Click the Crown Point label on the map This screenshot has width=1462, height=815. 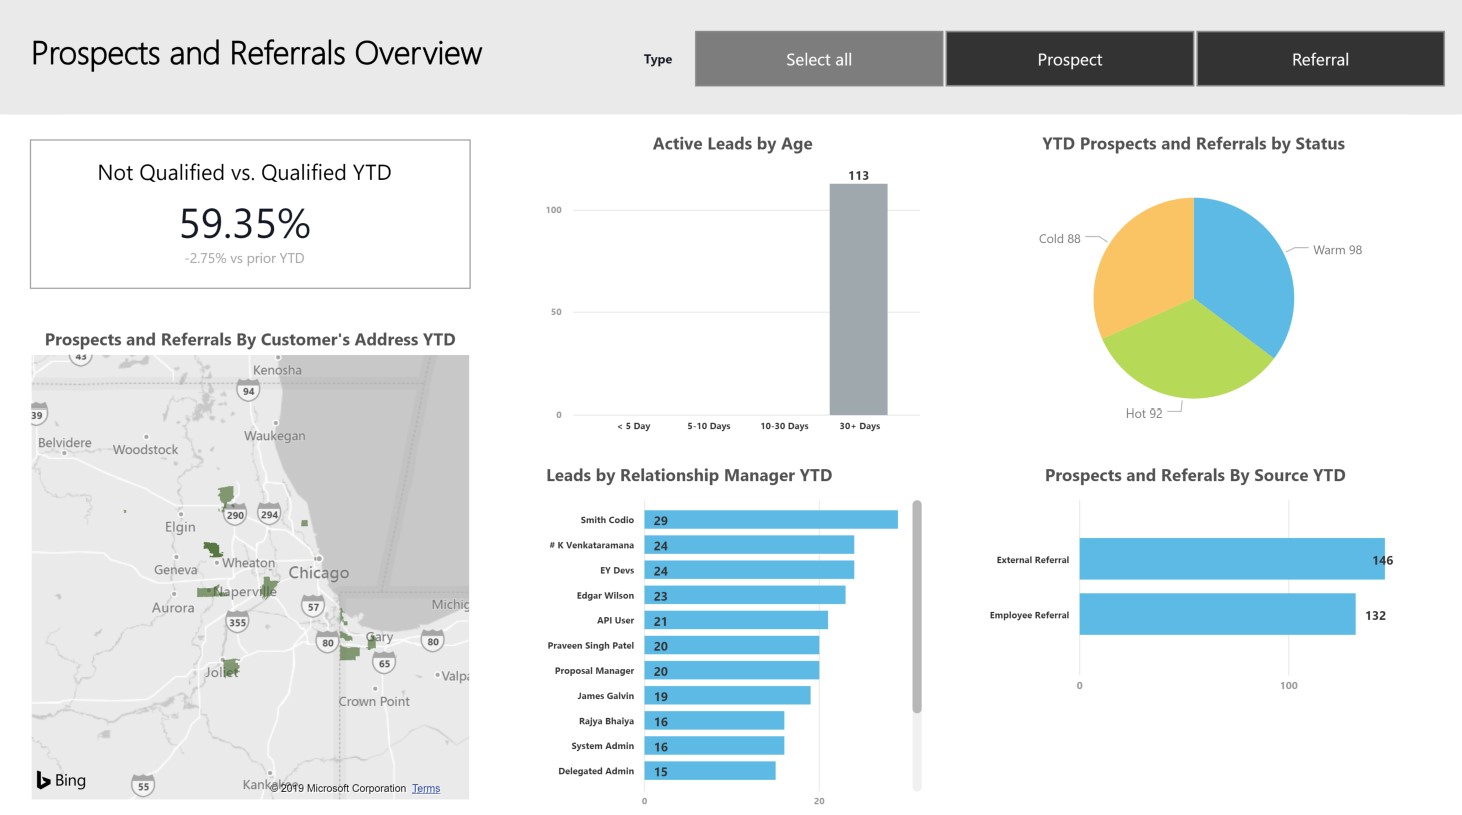tap(374, 702)
